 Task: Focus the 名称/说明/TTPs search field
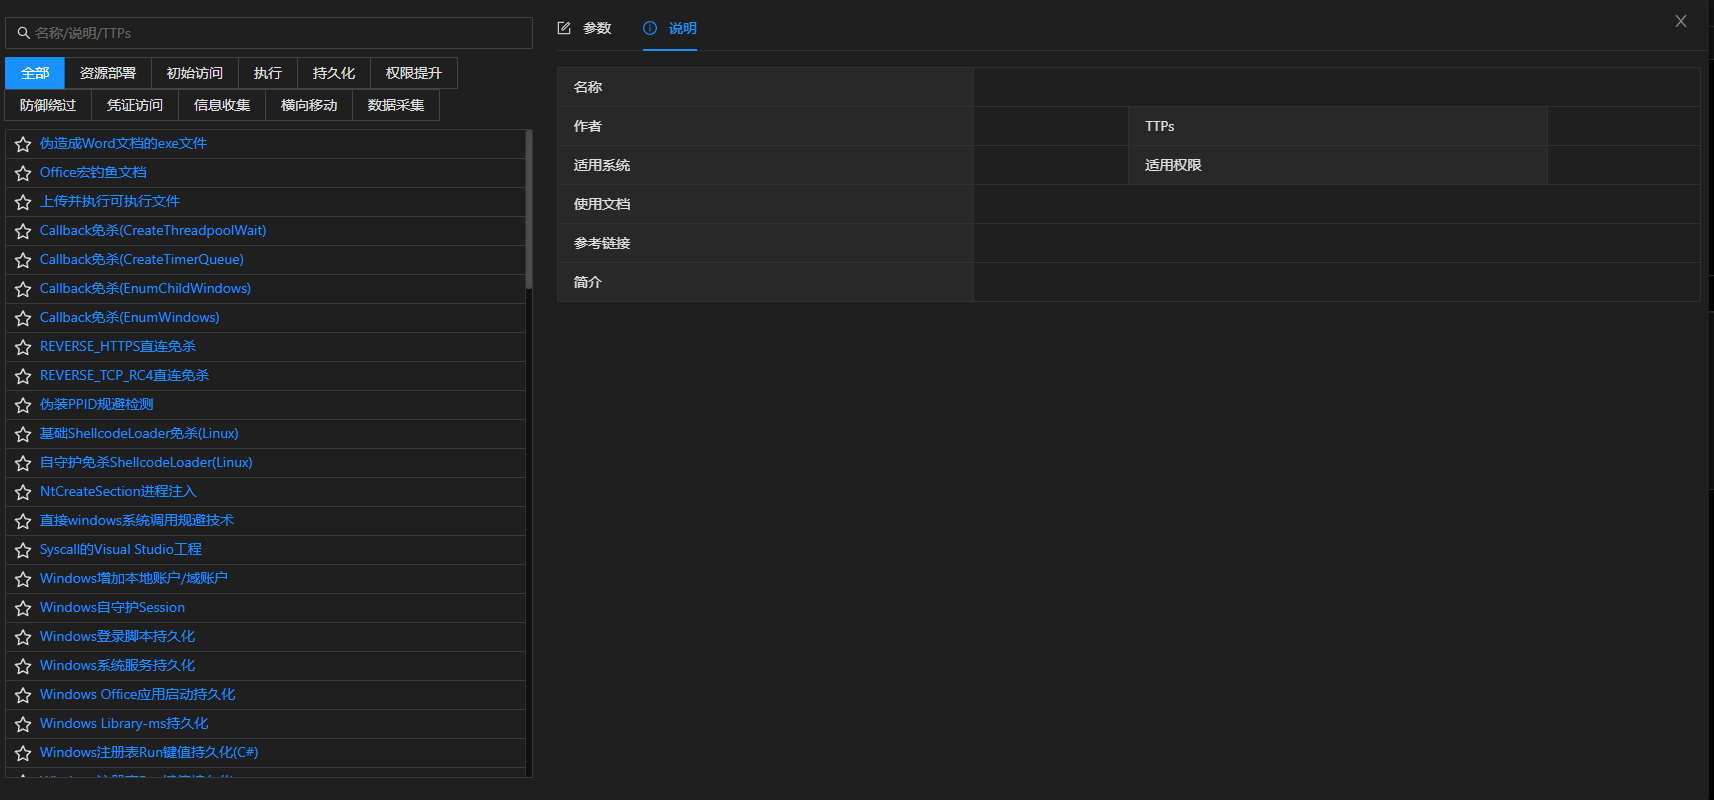(269, 33)
